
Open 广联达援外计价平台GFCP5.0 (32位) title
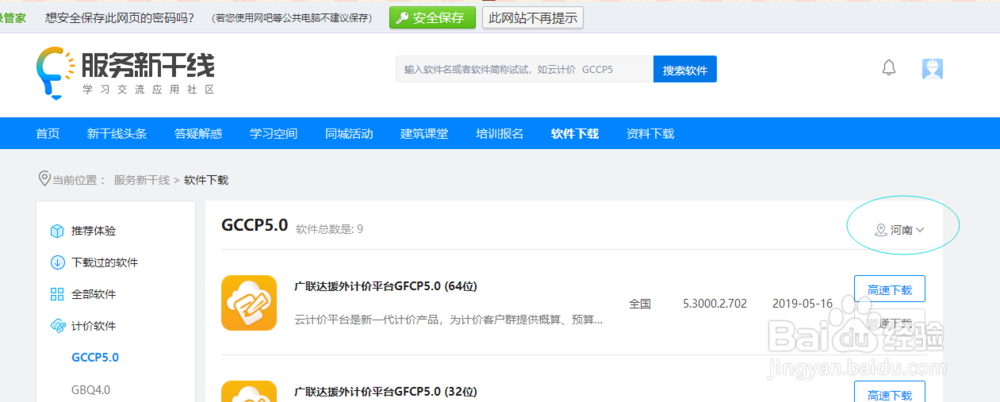pyautogui.click(x=386, y=391)
